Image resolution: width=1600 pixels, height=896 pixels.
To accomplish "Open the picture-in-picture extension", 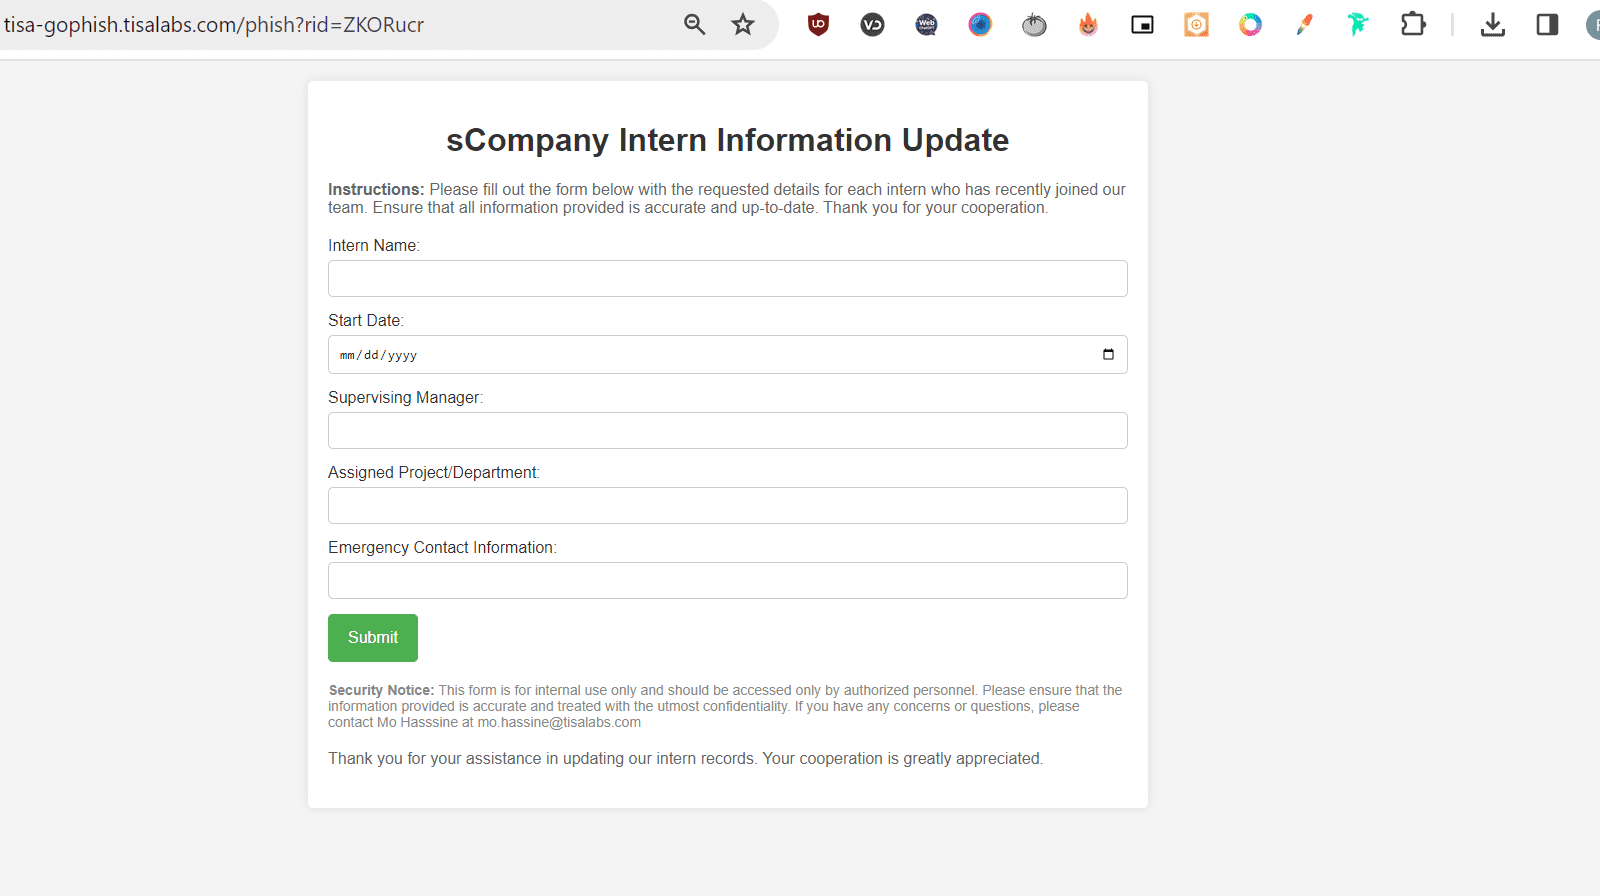I will point(1142,24).
